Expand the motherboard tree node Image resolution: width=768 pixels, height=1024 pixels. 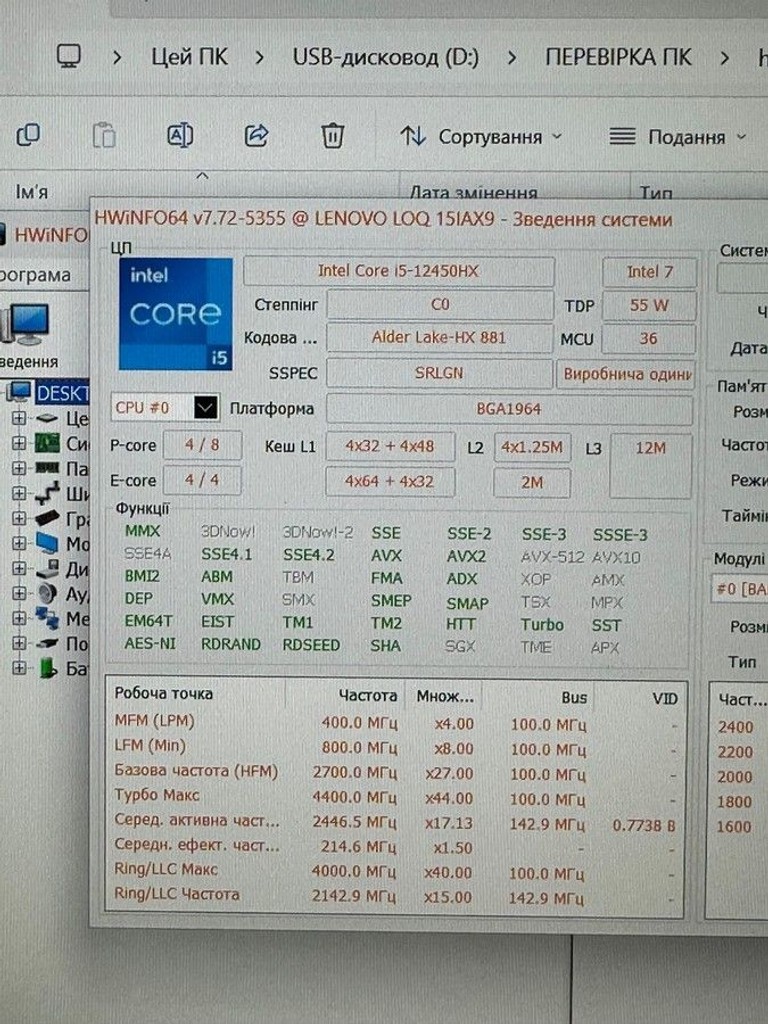(19, 443)
